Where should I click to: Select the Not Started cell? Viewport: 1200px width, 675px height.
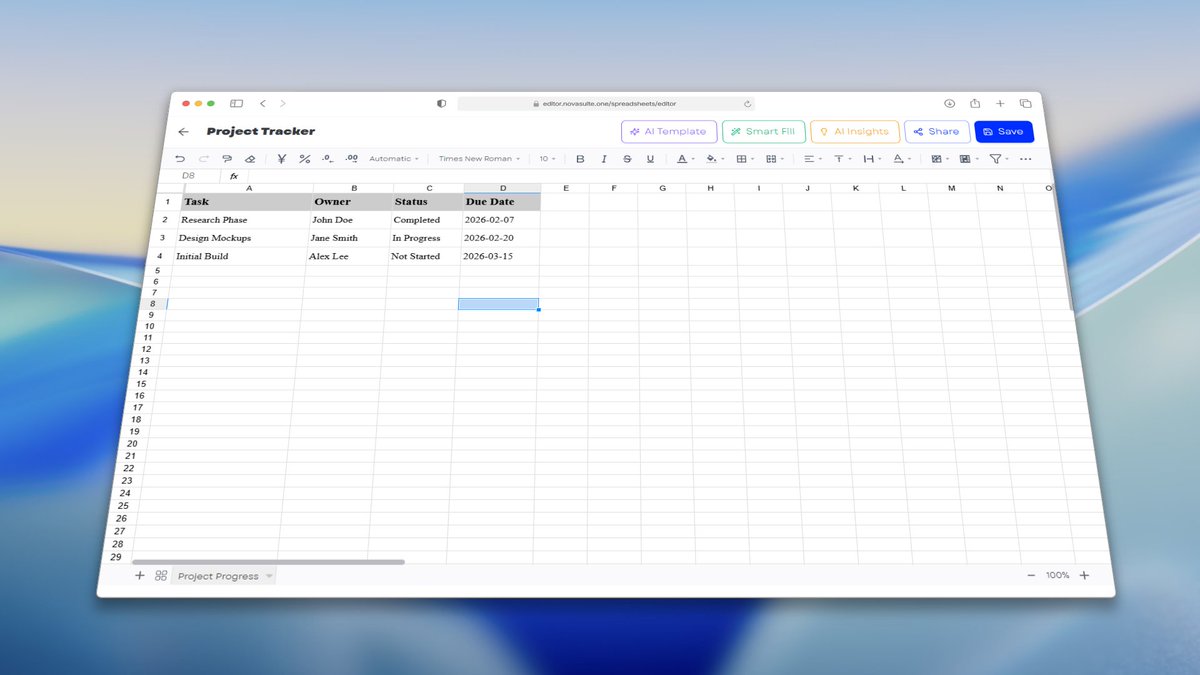pyautogui.click(x=424, y=256)
